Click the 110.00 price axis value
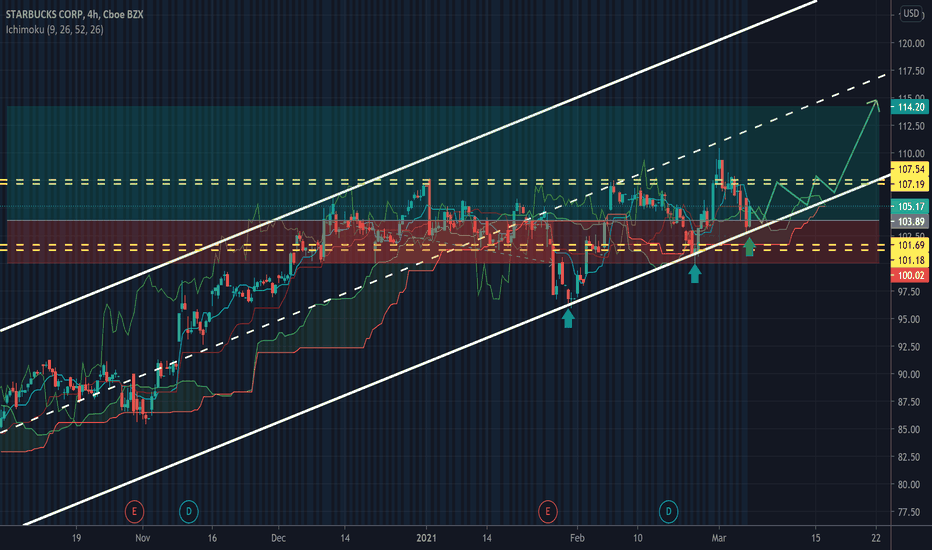932x550 pixels. 911,153
